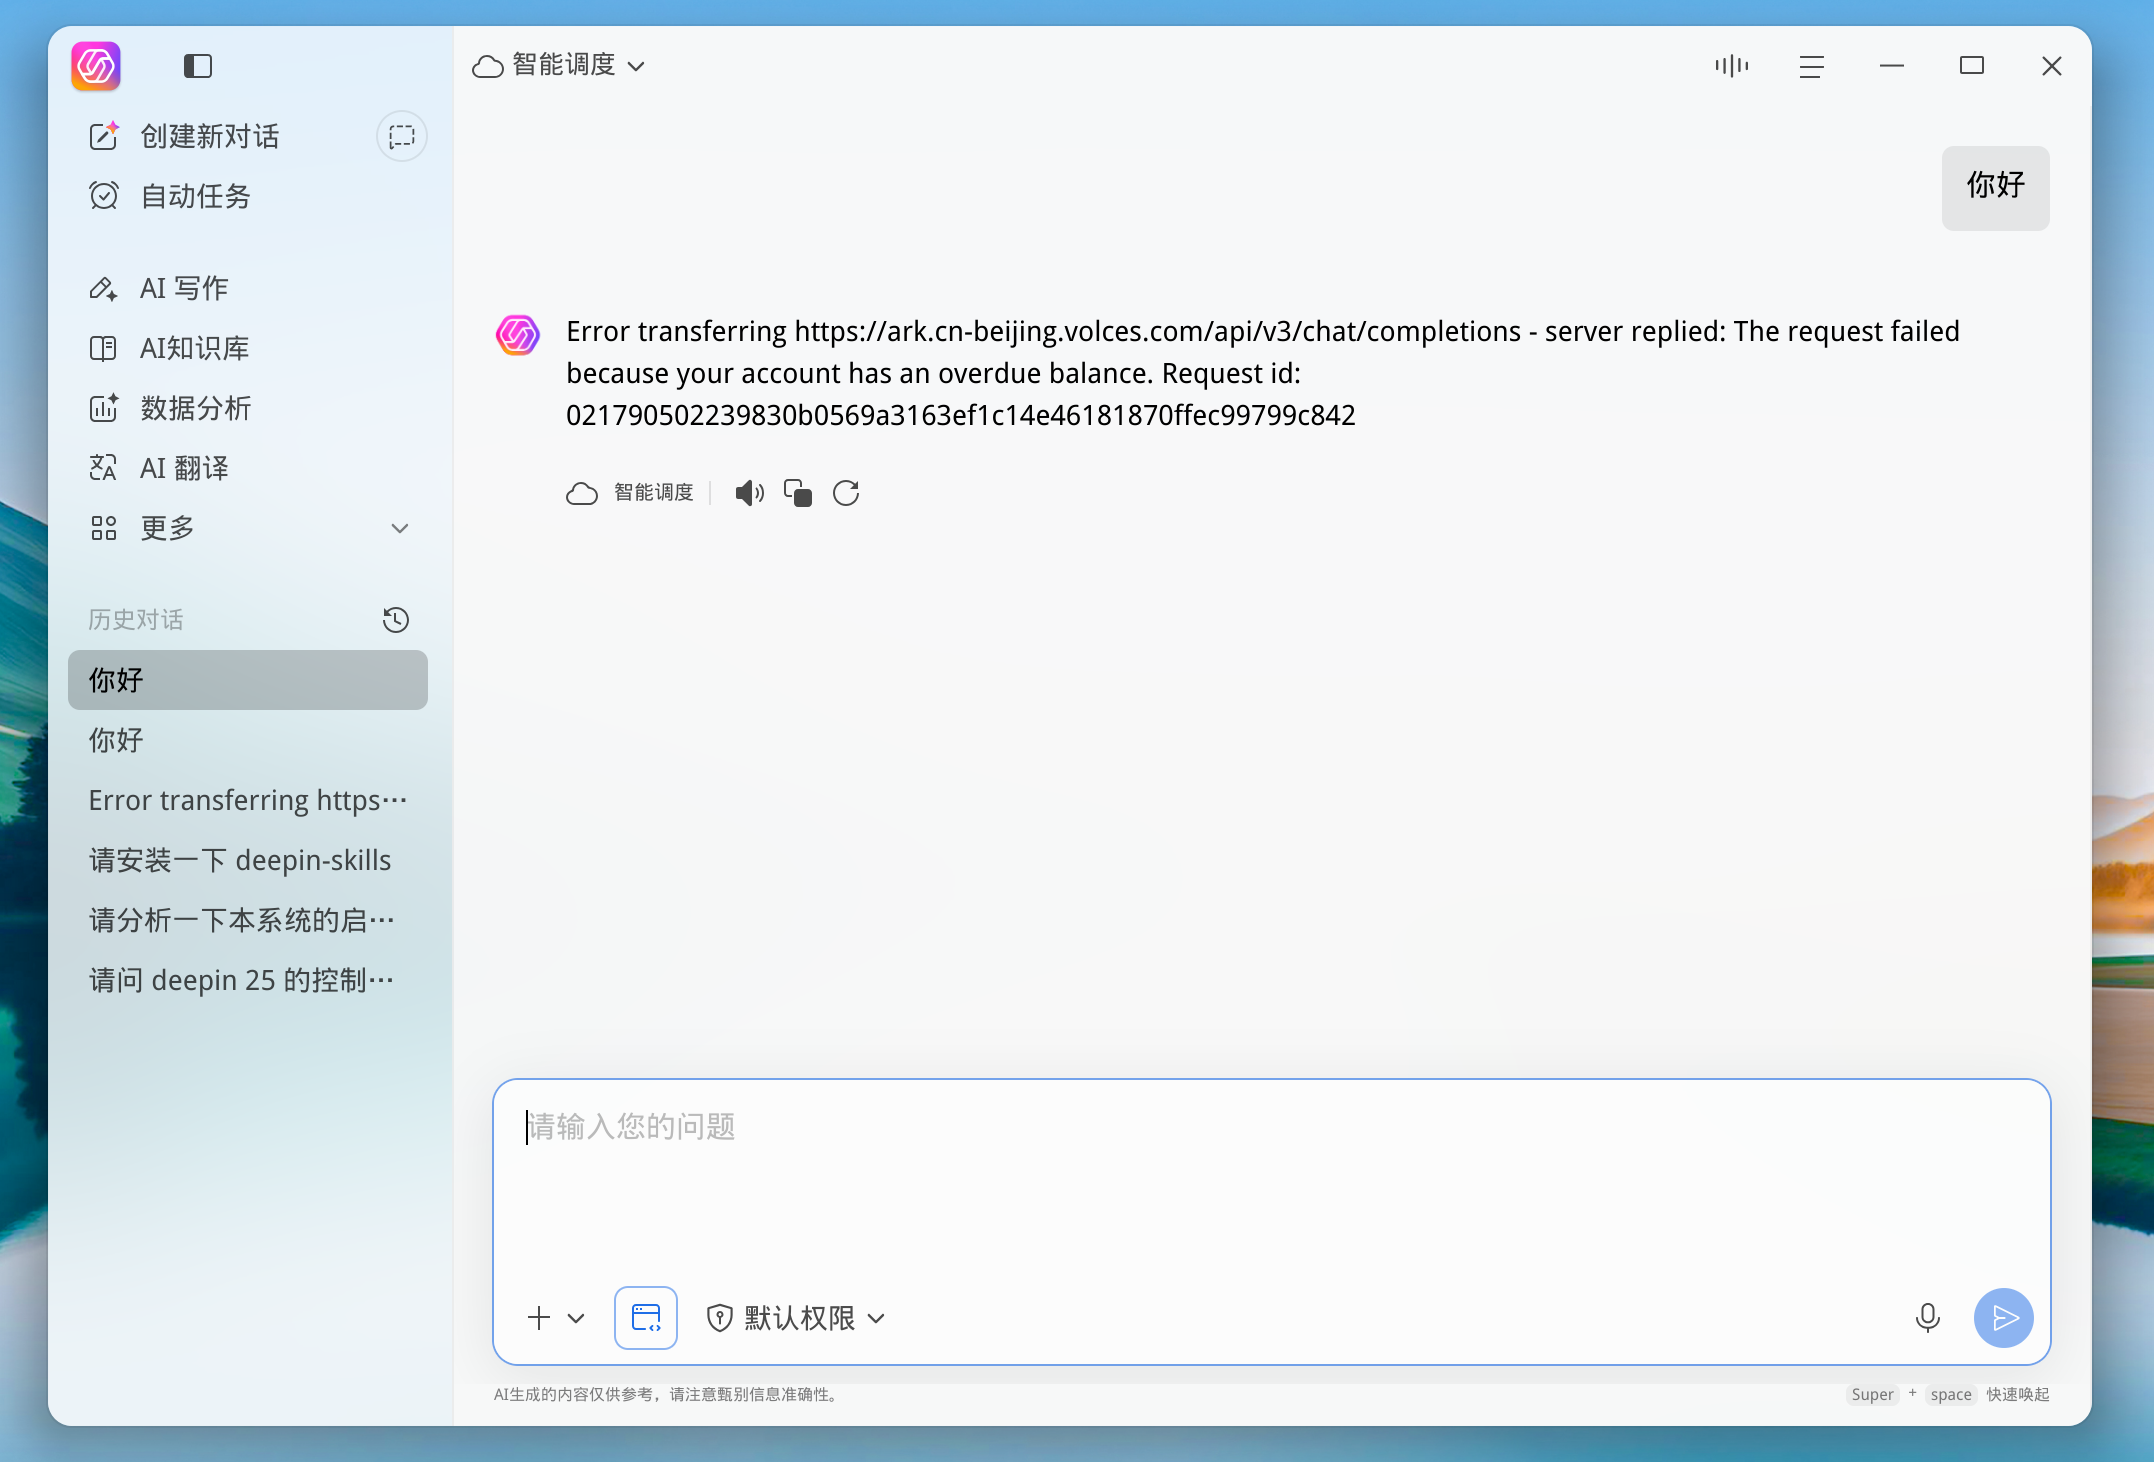Play the response aloud with the speaker icon
Screen dimensions: 2154x1462
tap(749, 493)
